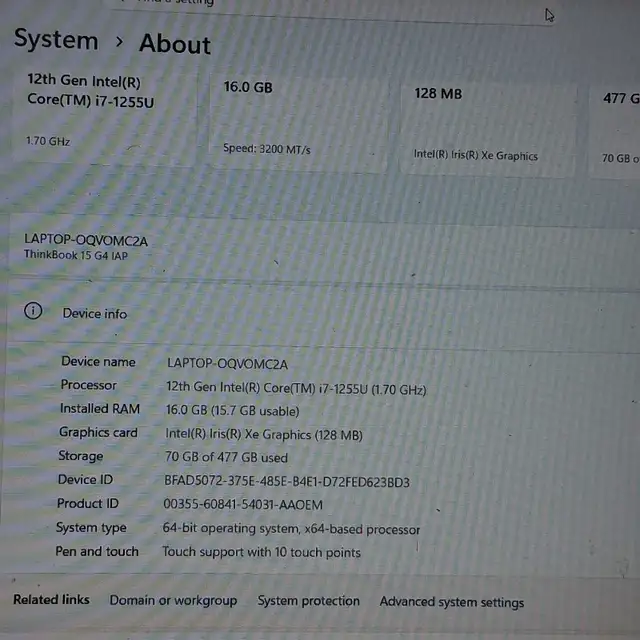Click the Device name label

[x=98, y=362]
